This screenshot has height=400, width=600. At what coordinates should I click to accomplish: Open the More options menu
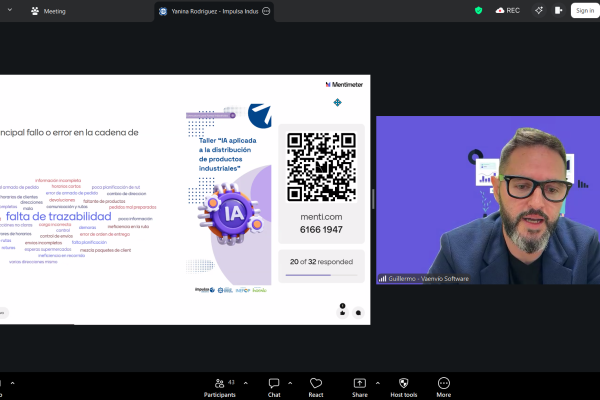(444, 386)
